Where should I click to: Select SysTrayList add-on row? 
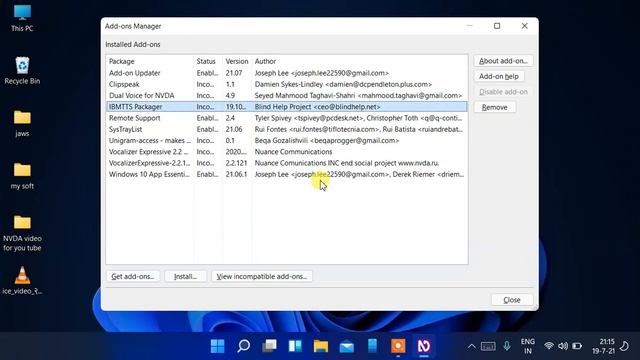pos(287,129)
